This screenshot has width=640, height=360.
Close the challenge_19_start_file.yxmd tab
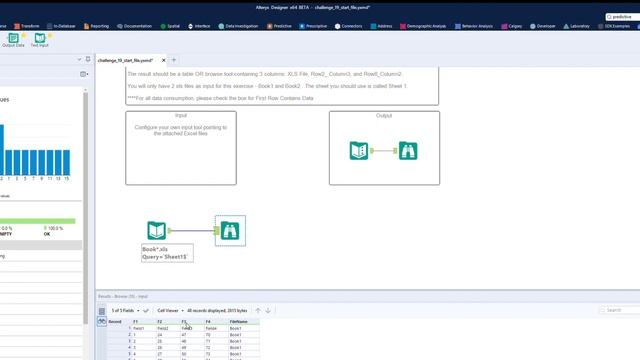click(x=164, y=60)
